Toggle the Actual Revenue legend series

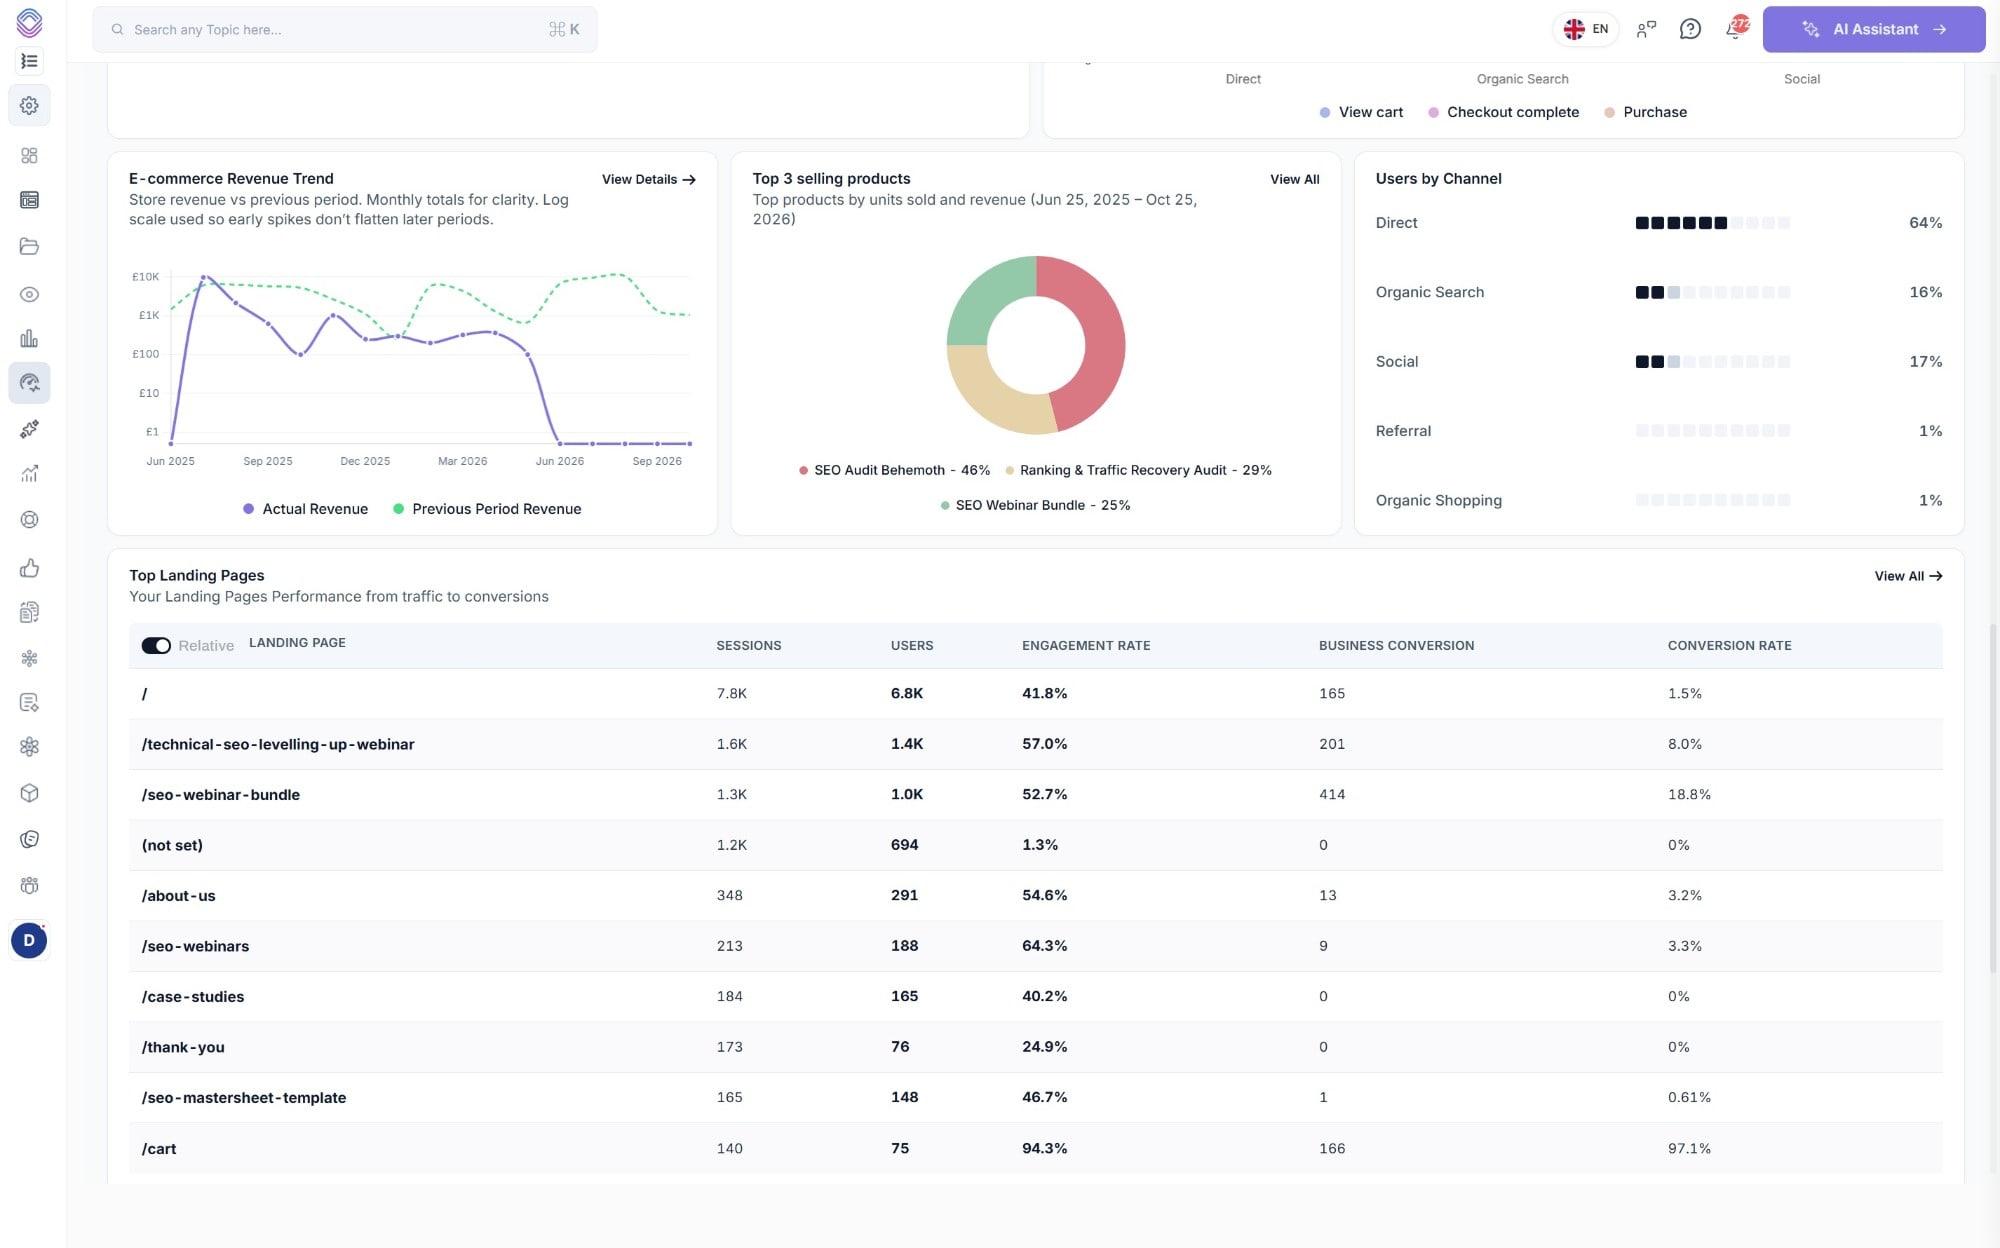click(305, 509)
